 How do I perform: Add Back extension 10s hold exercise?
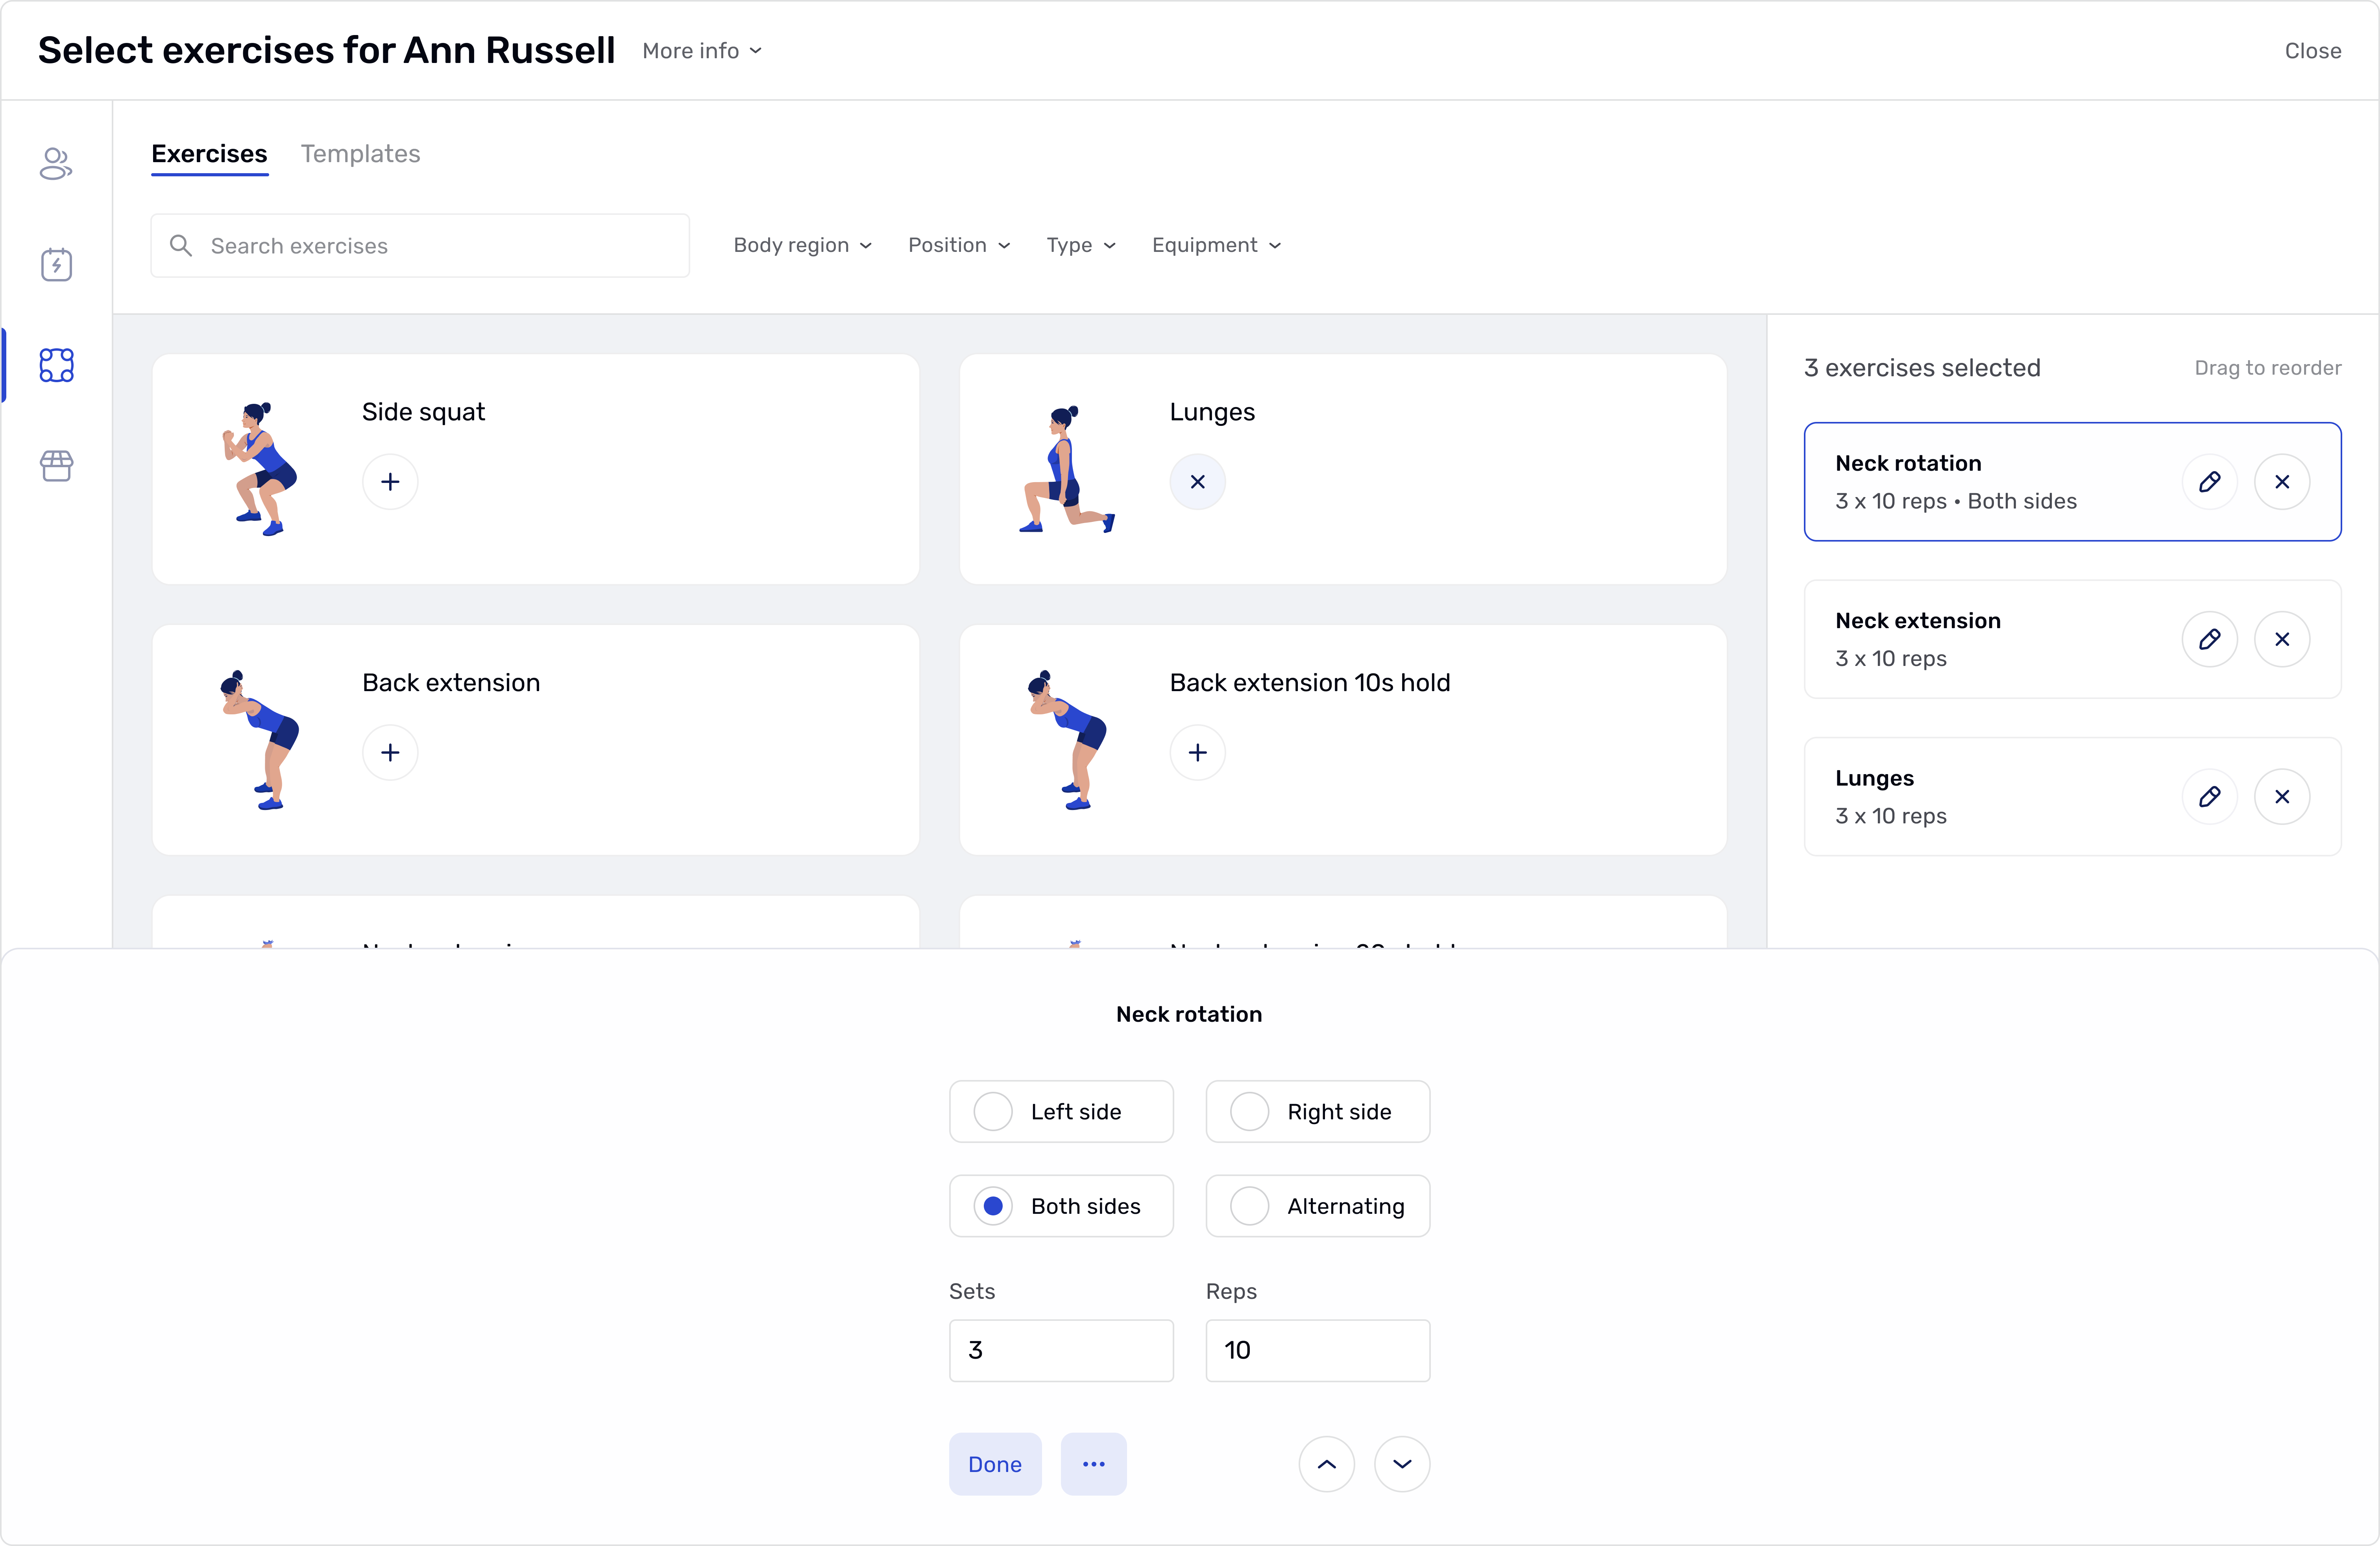pos(1197,752)
